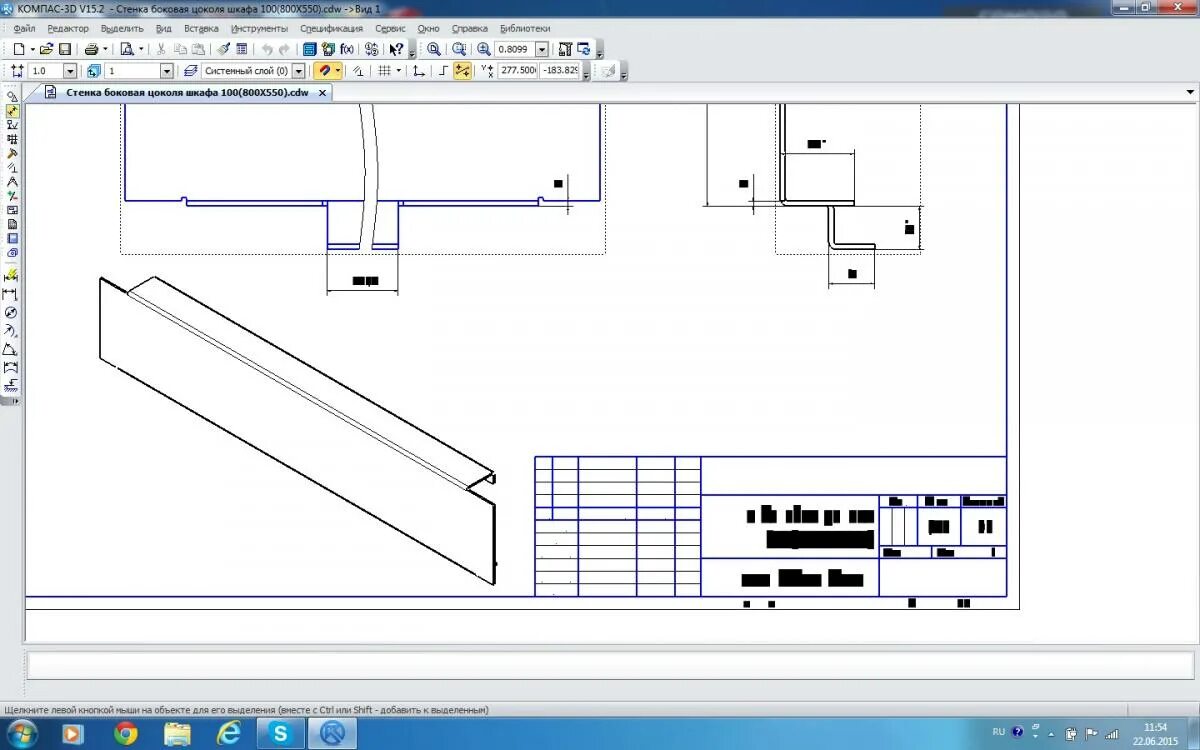Print the drawing with the printer icon
Viewport: 1200px width, 750px height.
pos(91,49)
